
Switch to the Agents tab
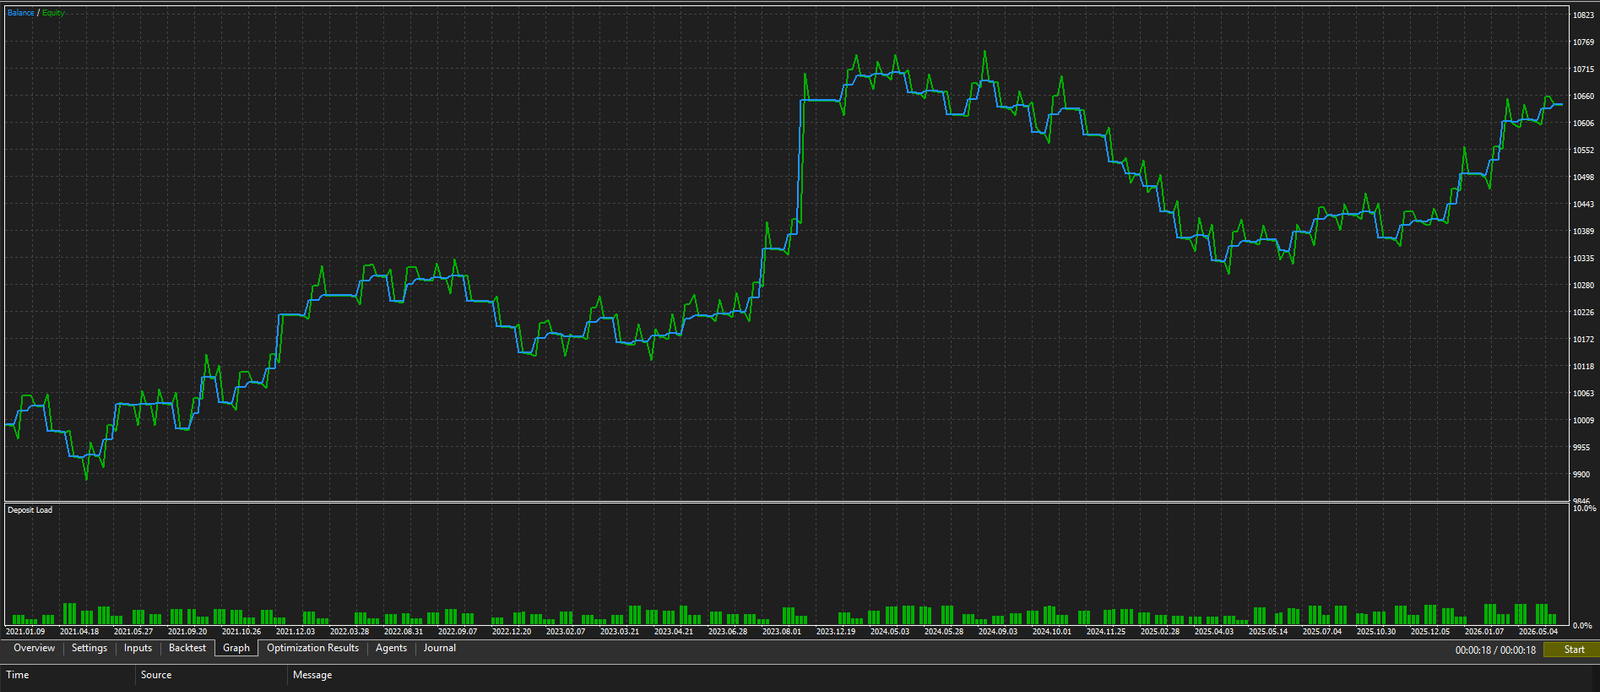391,648
